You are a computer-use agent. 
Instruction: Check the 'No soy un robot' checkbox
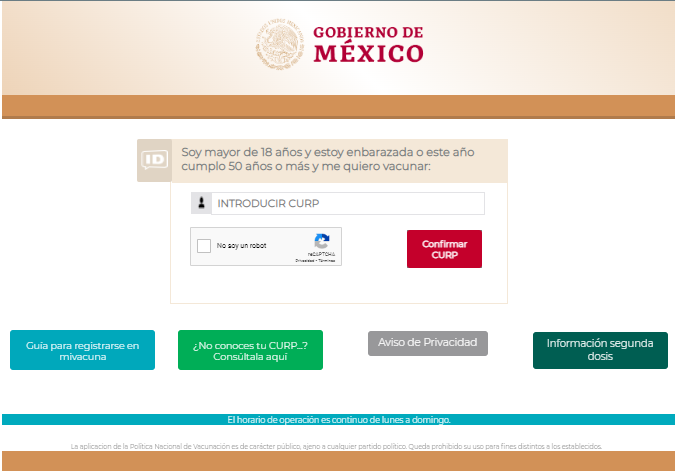pos(204,246)
